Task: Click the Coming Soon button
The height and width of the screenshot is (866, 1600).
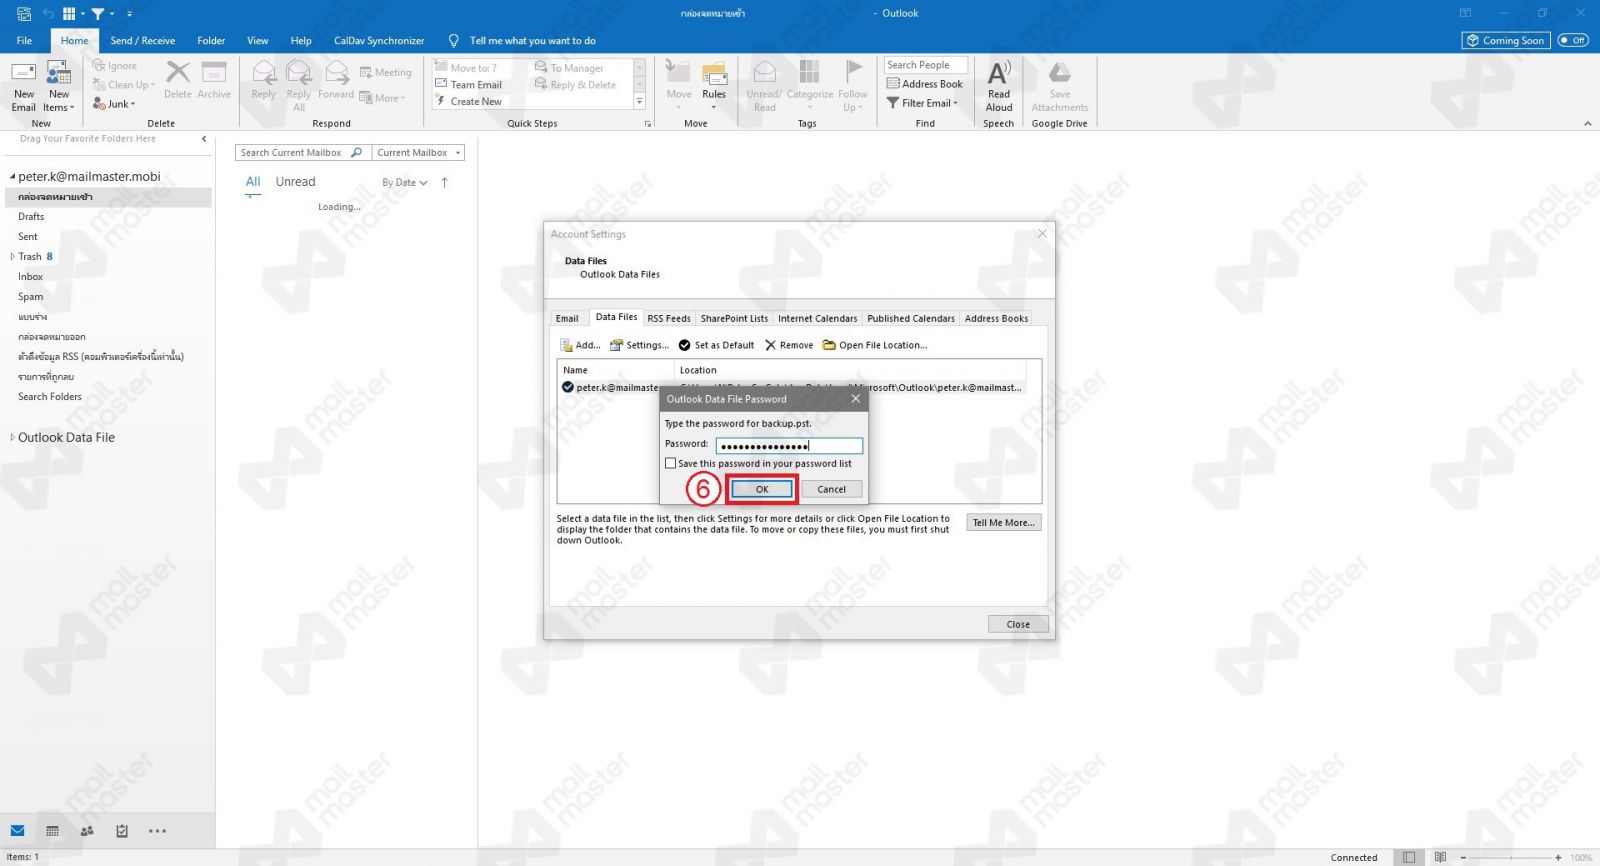Action: click(x=1505, y=41)
